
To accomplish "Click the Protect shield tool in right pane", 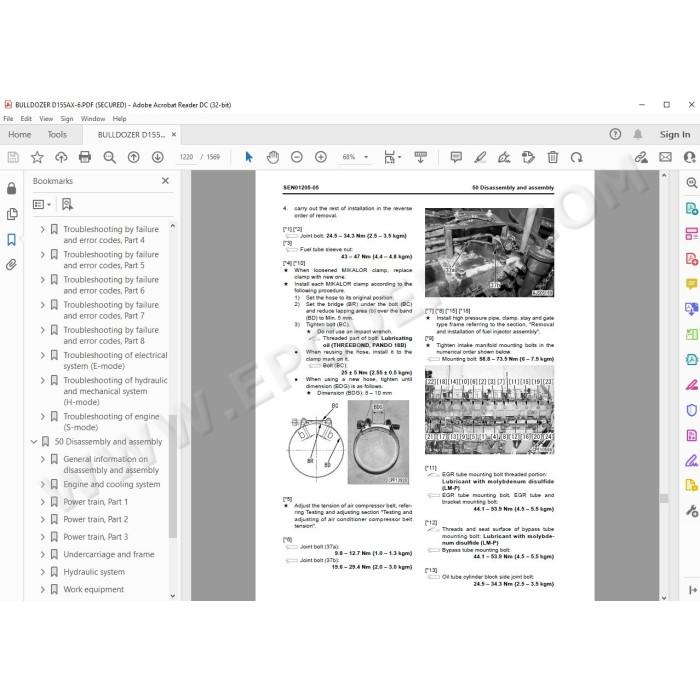I will 692,410.
